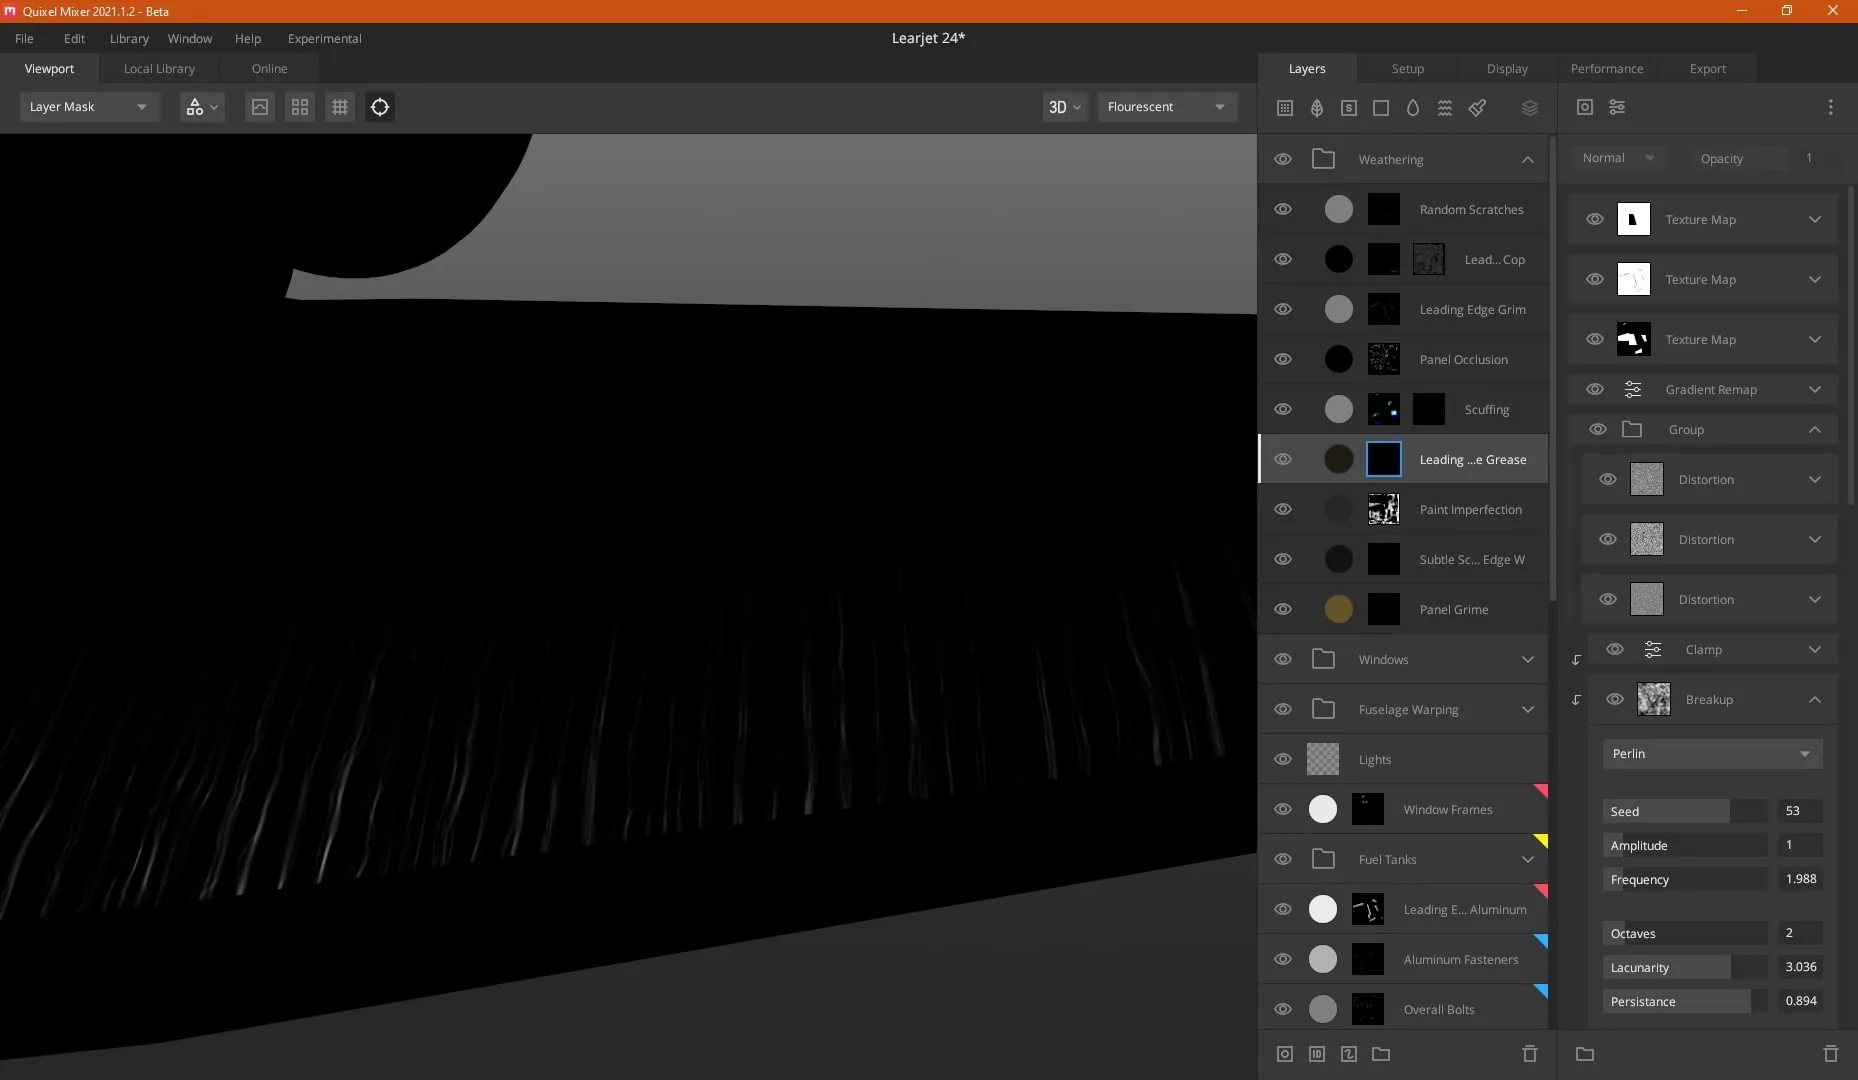Screen dimensions: 1858x1080
Task: Open the three-dot options menu
Action: coord(1831,107)
